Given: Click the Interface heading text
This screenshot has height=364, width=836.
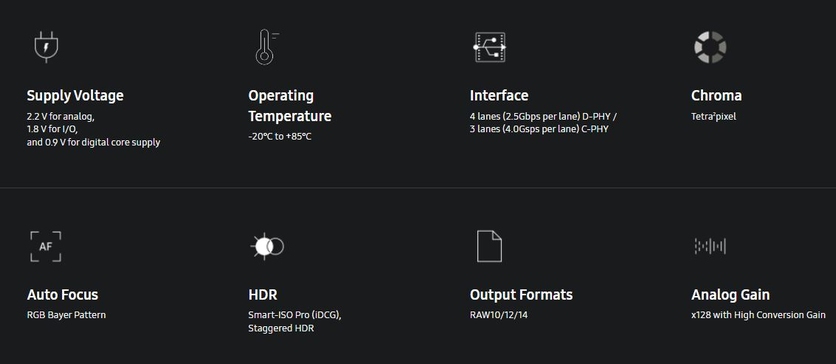Looking at the screenshot, I should click(499, 95).
